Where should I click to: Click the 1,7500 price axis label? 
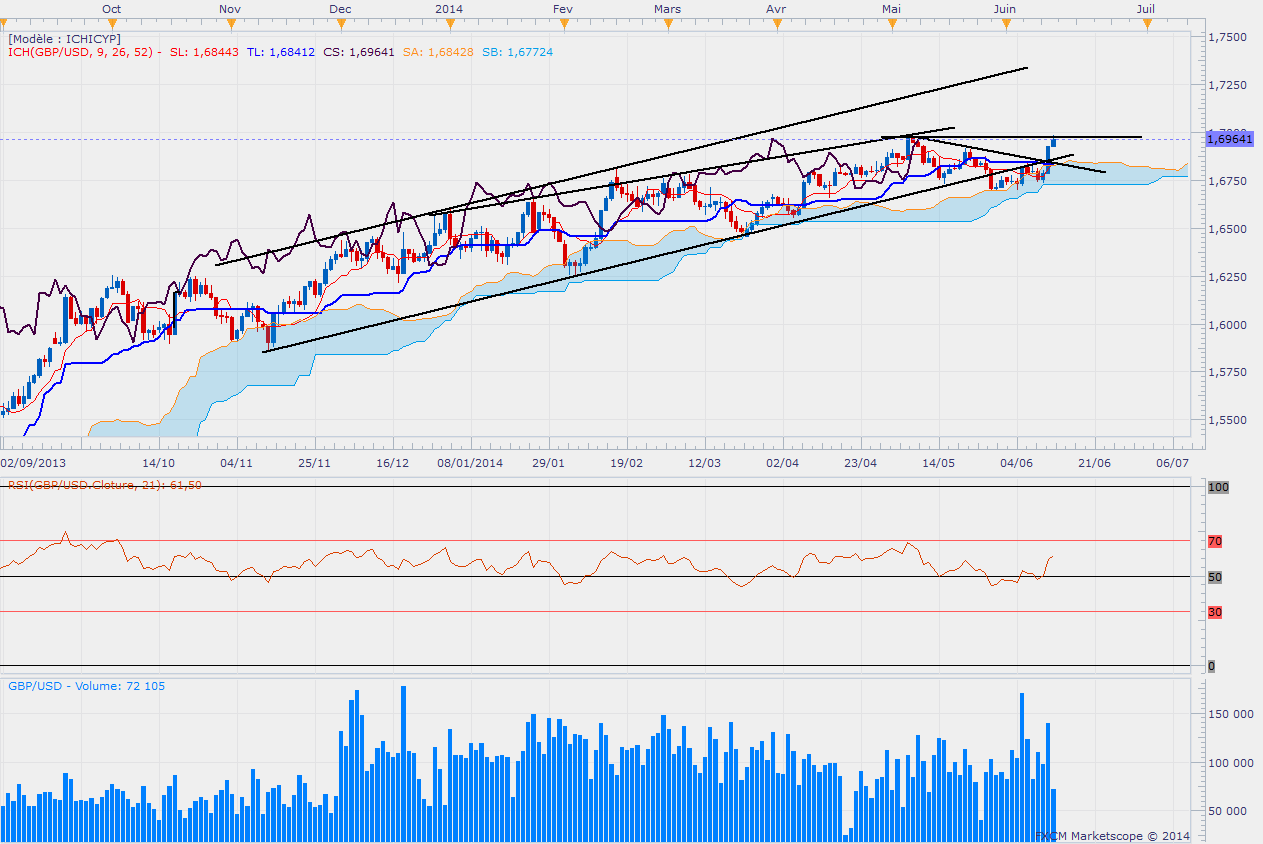pos(1226,37)
